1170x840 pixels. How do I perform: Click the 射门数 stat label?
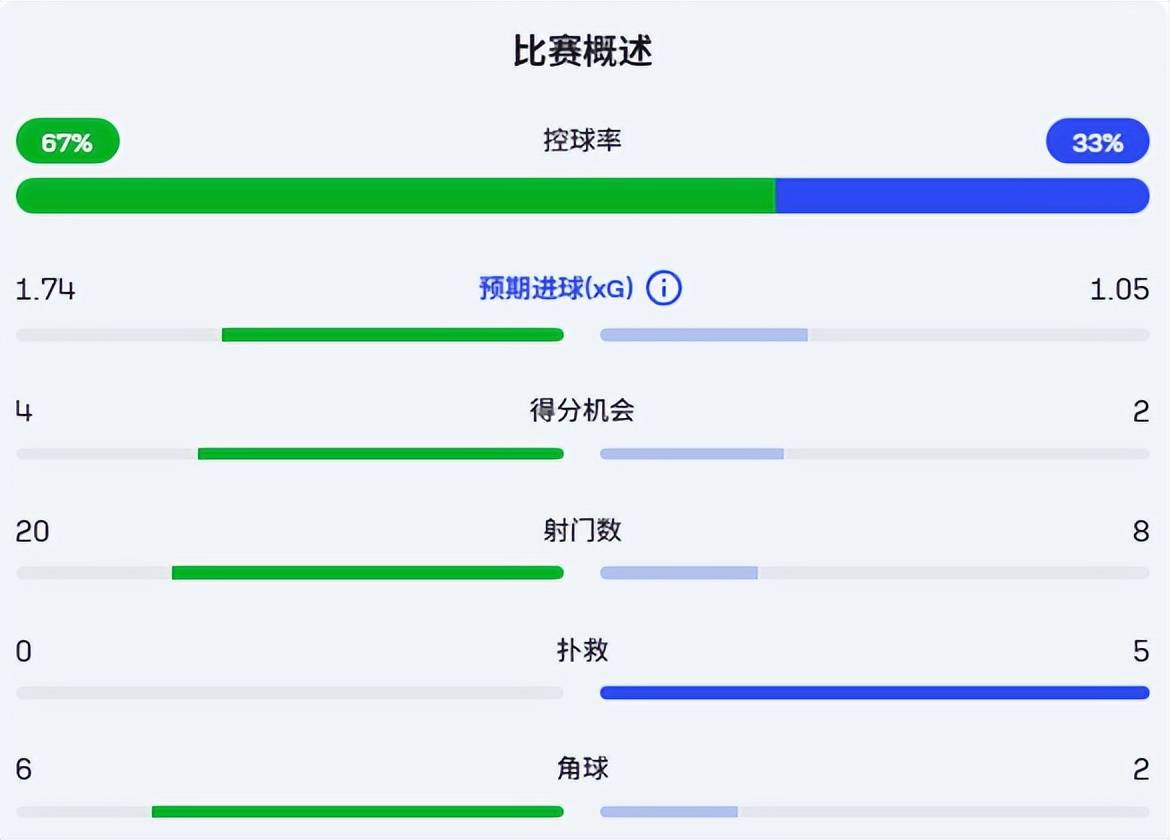point(583,531)
